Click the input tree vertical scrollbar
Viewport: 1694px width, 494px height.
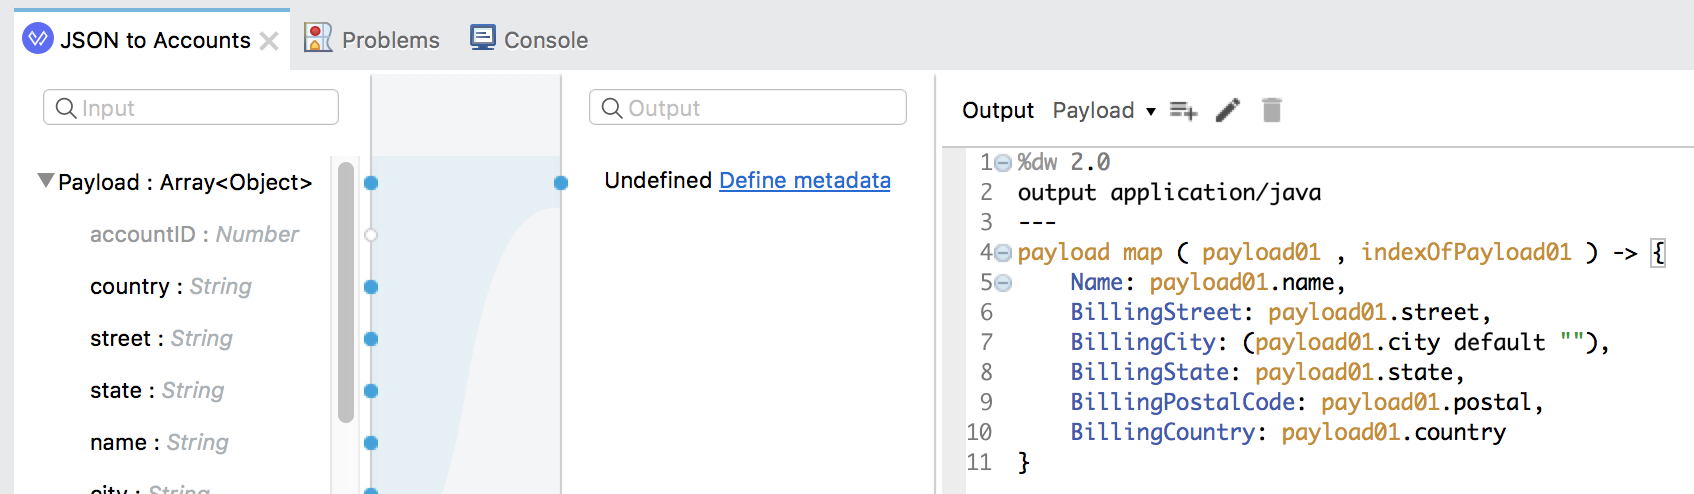346,292
